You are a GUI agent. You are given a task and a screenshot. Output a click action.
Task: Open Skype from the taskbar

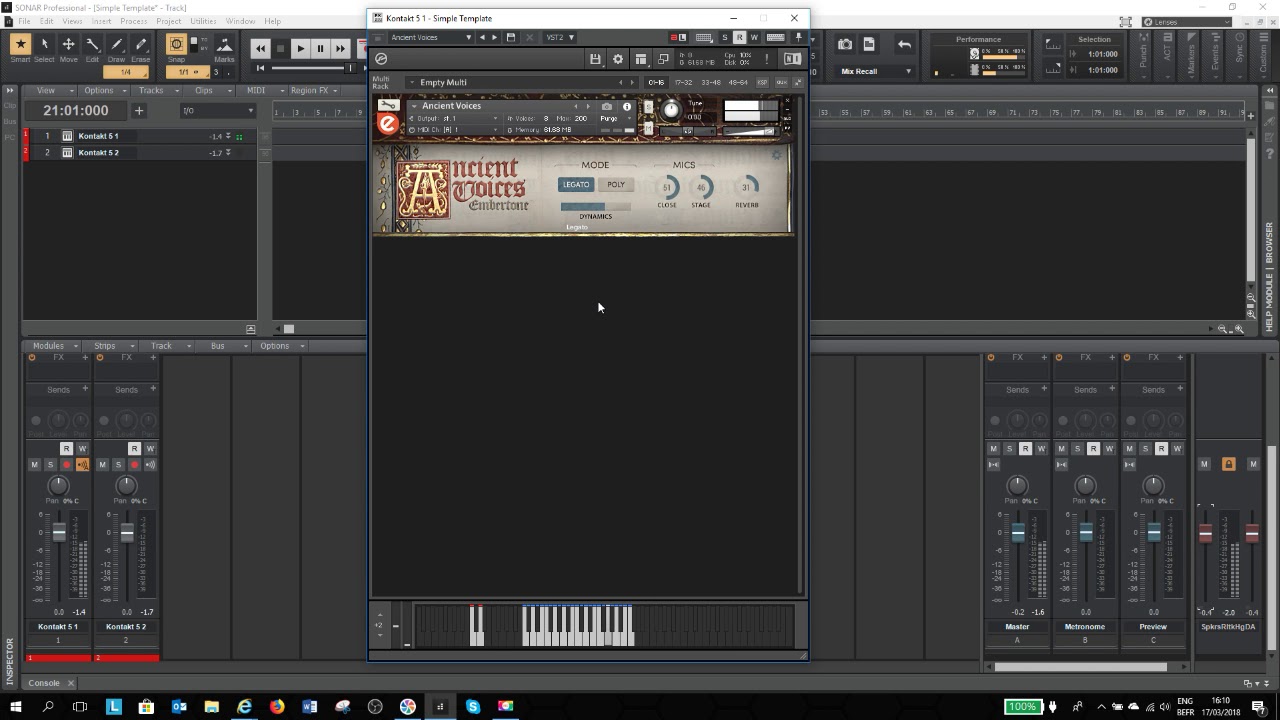473,707
